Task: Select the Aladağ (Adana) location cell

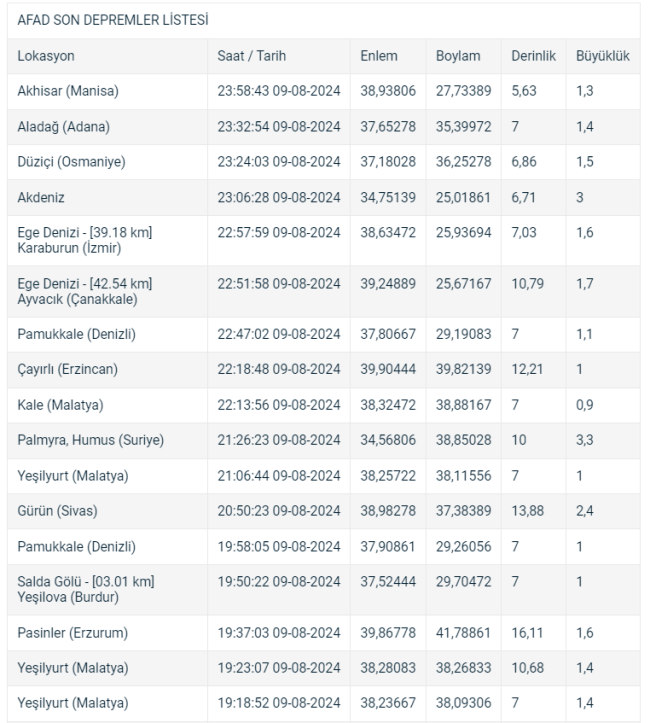Action: 64,126
